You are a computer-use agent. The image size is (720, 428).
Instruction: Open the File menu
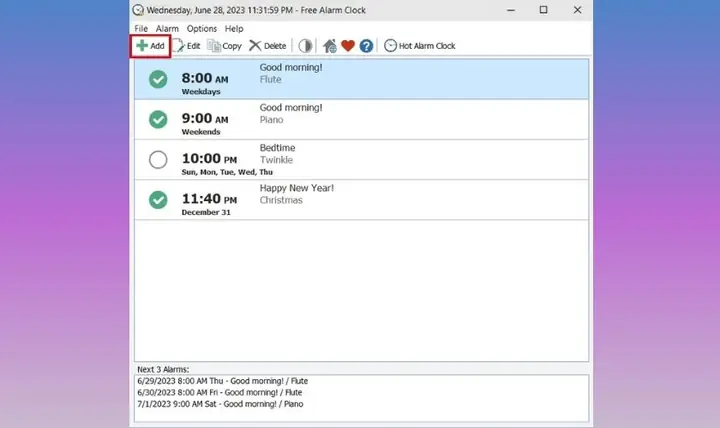coord(141,28)
